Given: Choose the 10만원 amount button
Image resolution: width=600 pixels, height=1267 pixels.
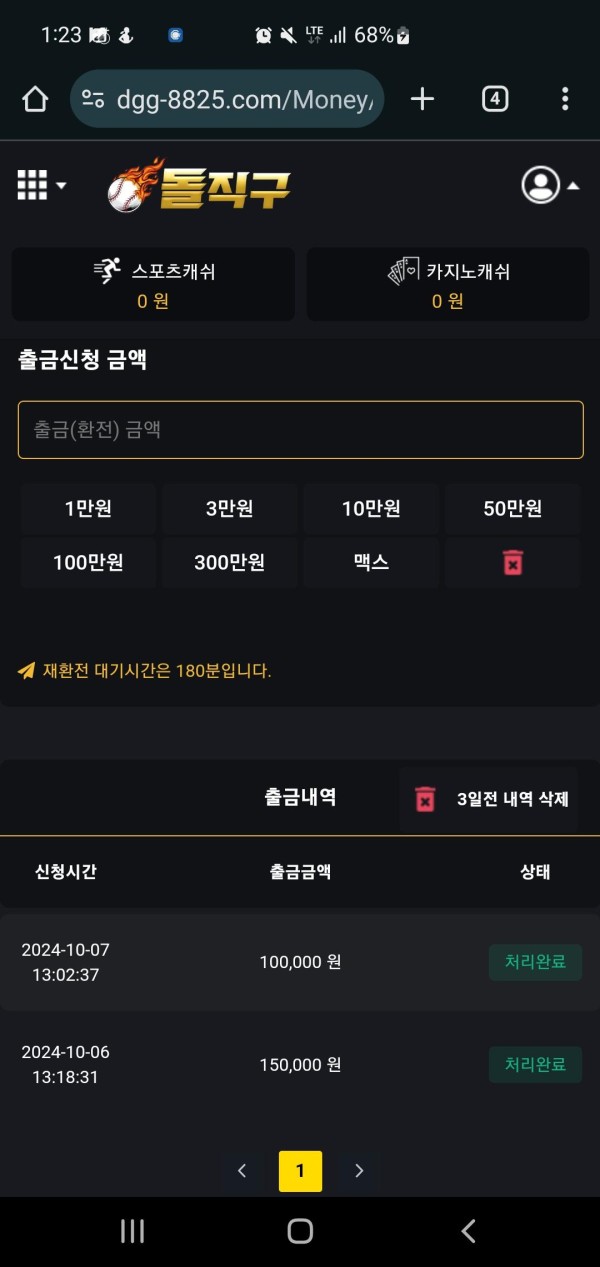Looking at the screenshot, I should (x=371, y=508).
